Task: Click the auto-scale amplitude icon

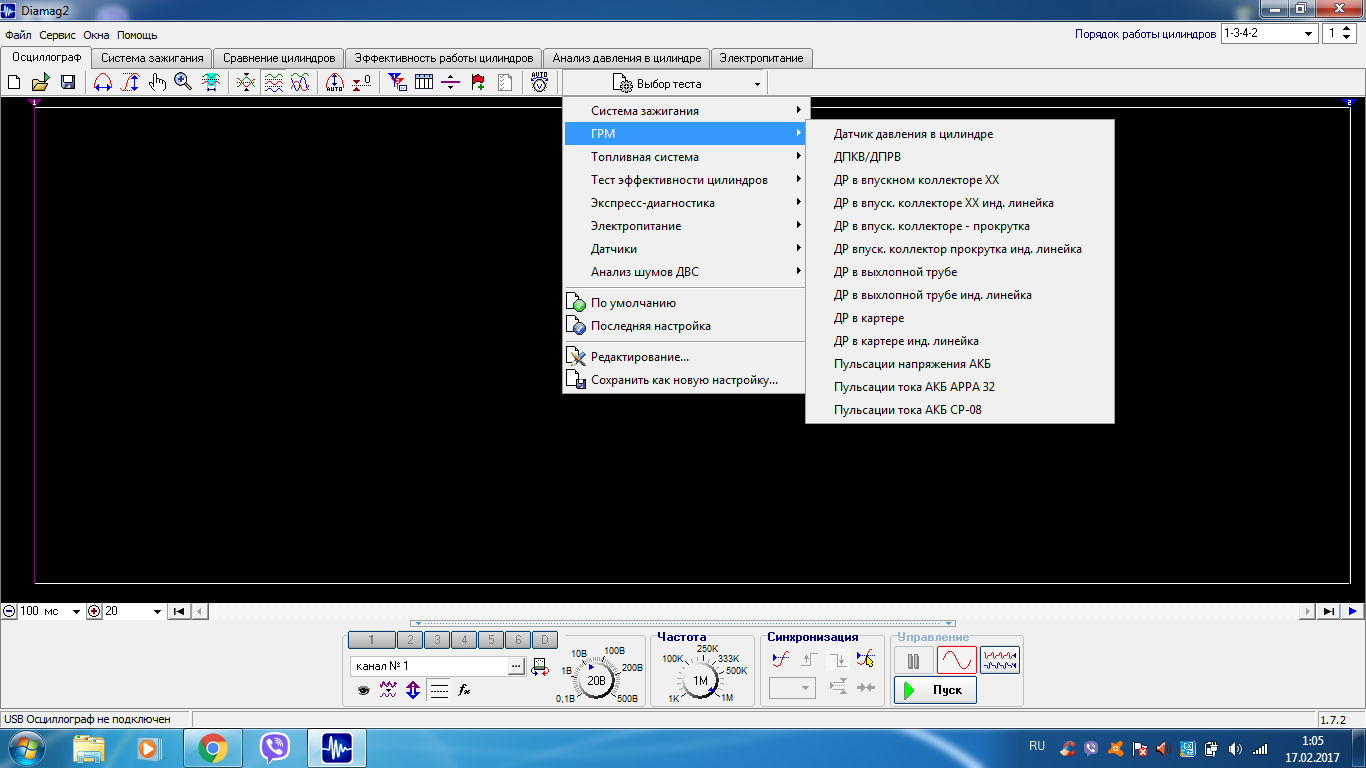Action: (x=335, y=83)
